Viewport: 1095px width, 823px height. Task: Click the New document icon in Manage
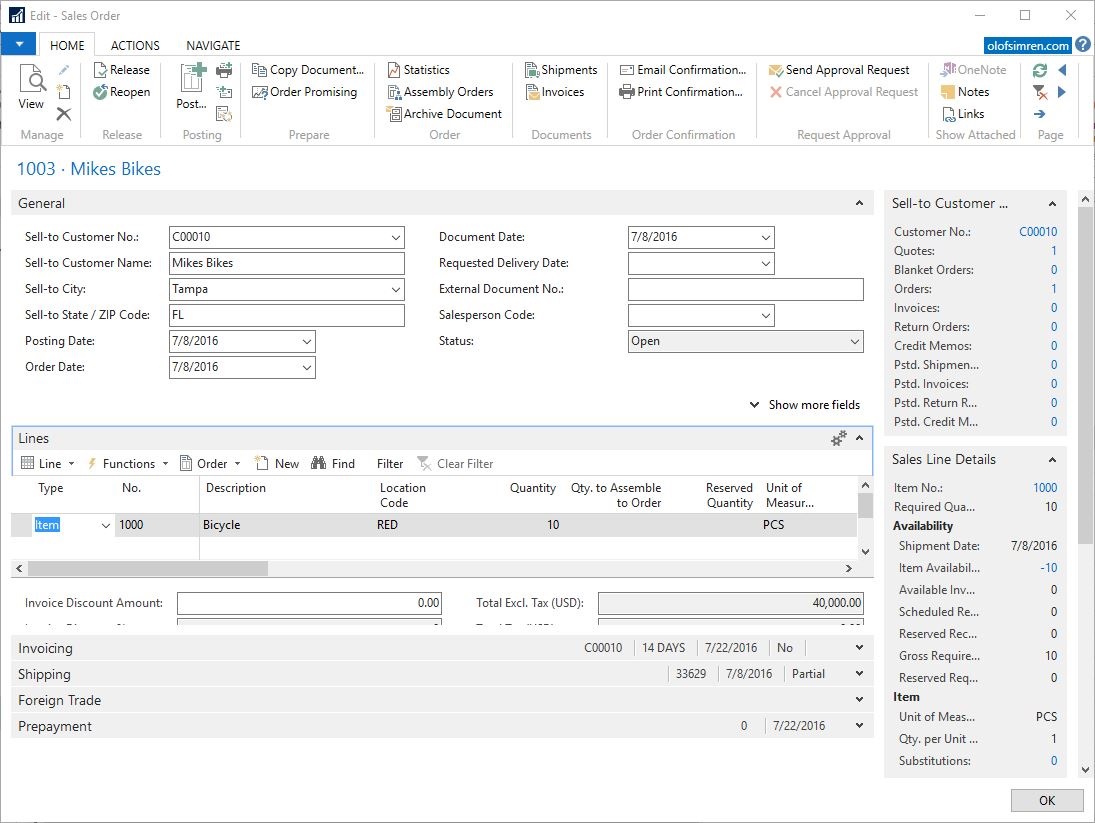point(64,91)
